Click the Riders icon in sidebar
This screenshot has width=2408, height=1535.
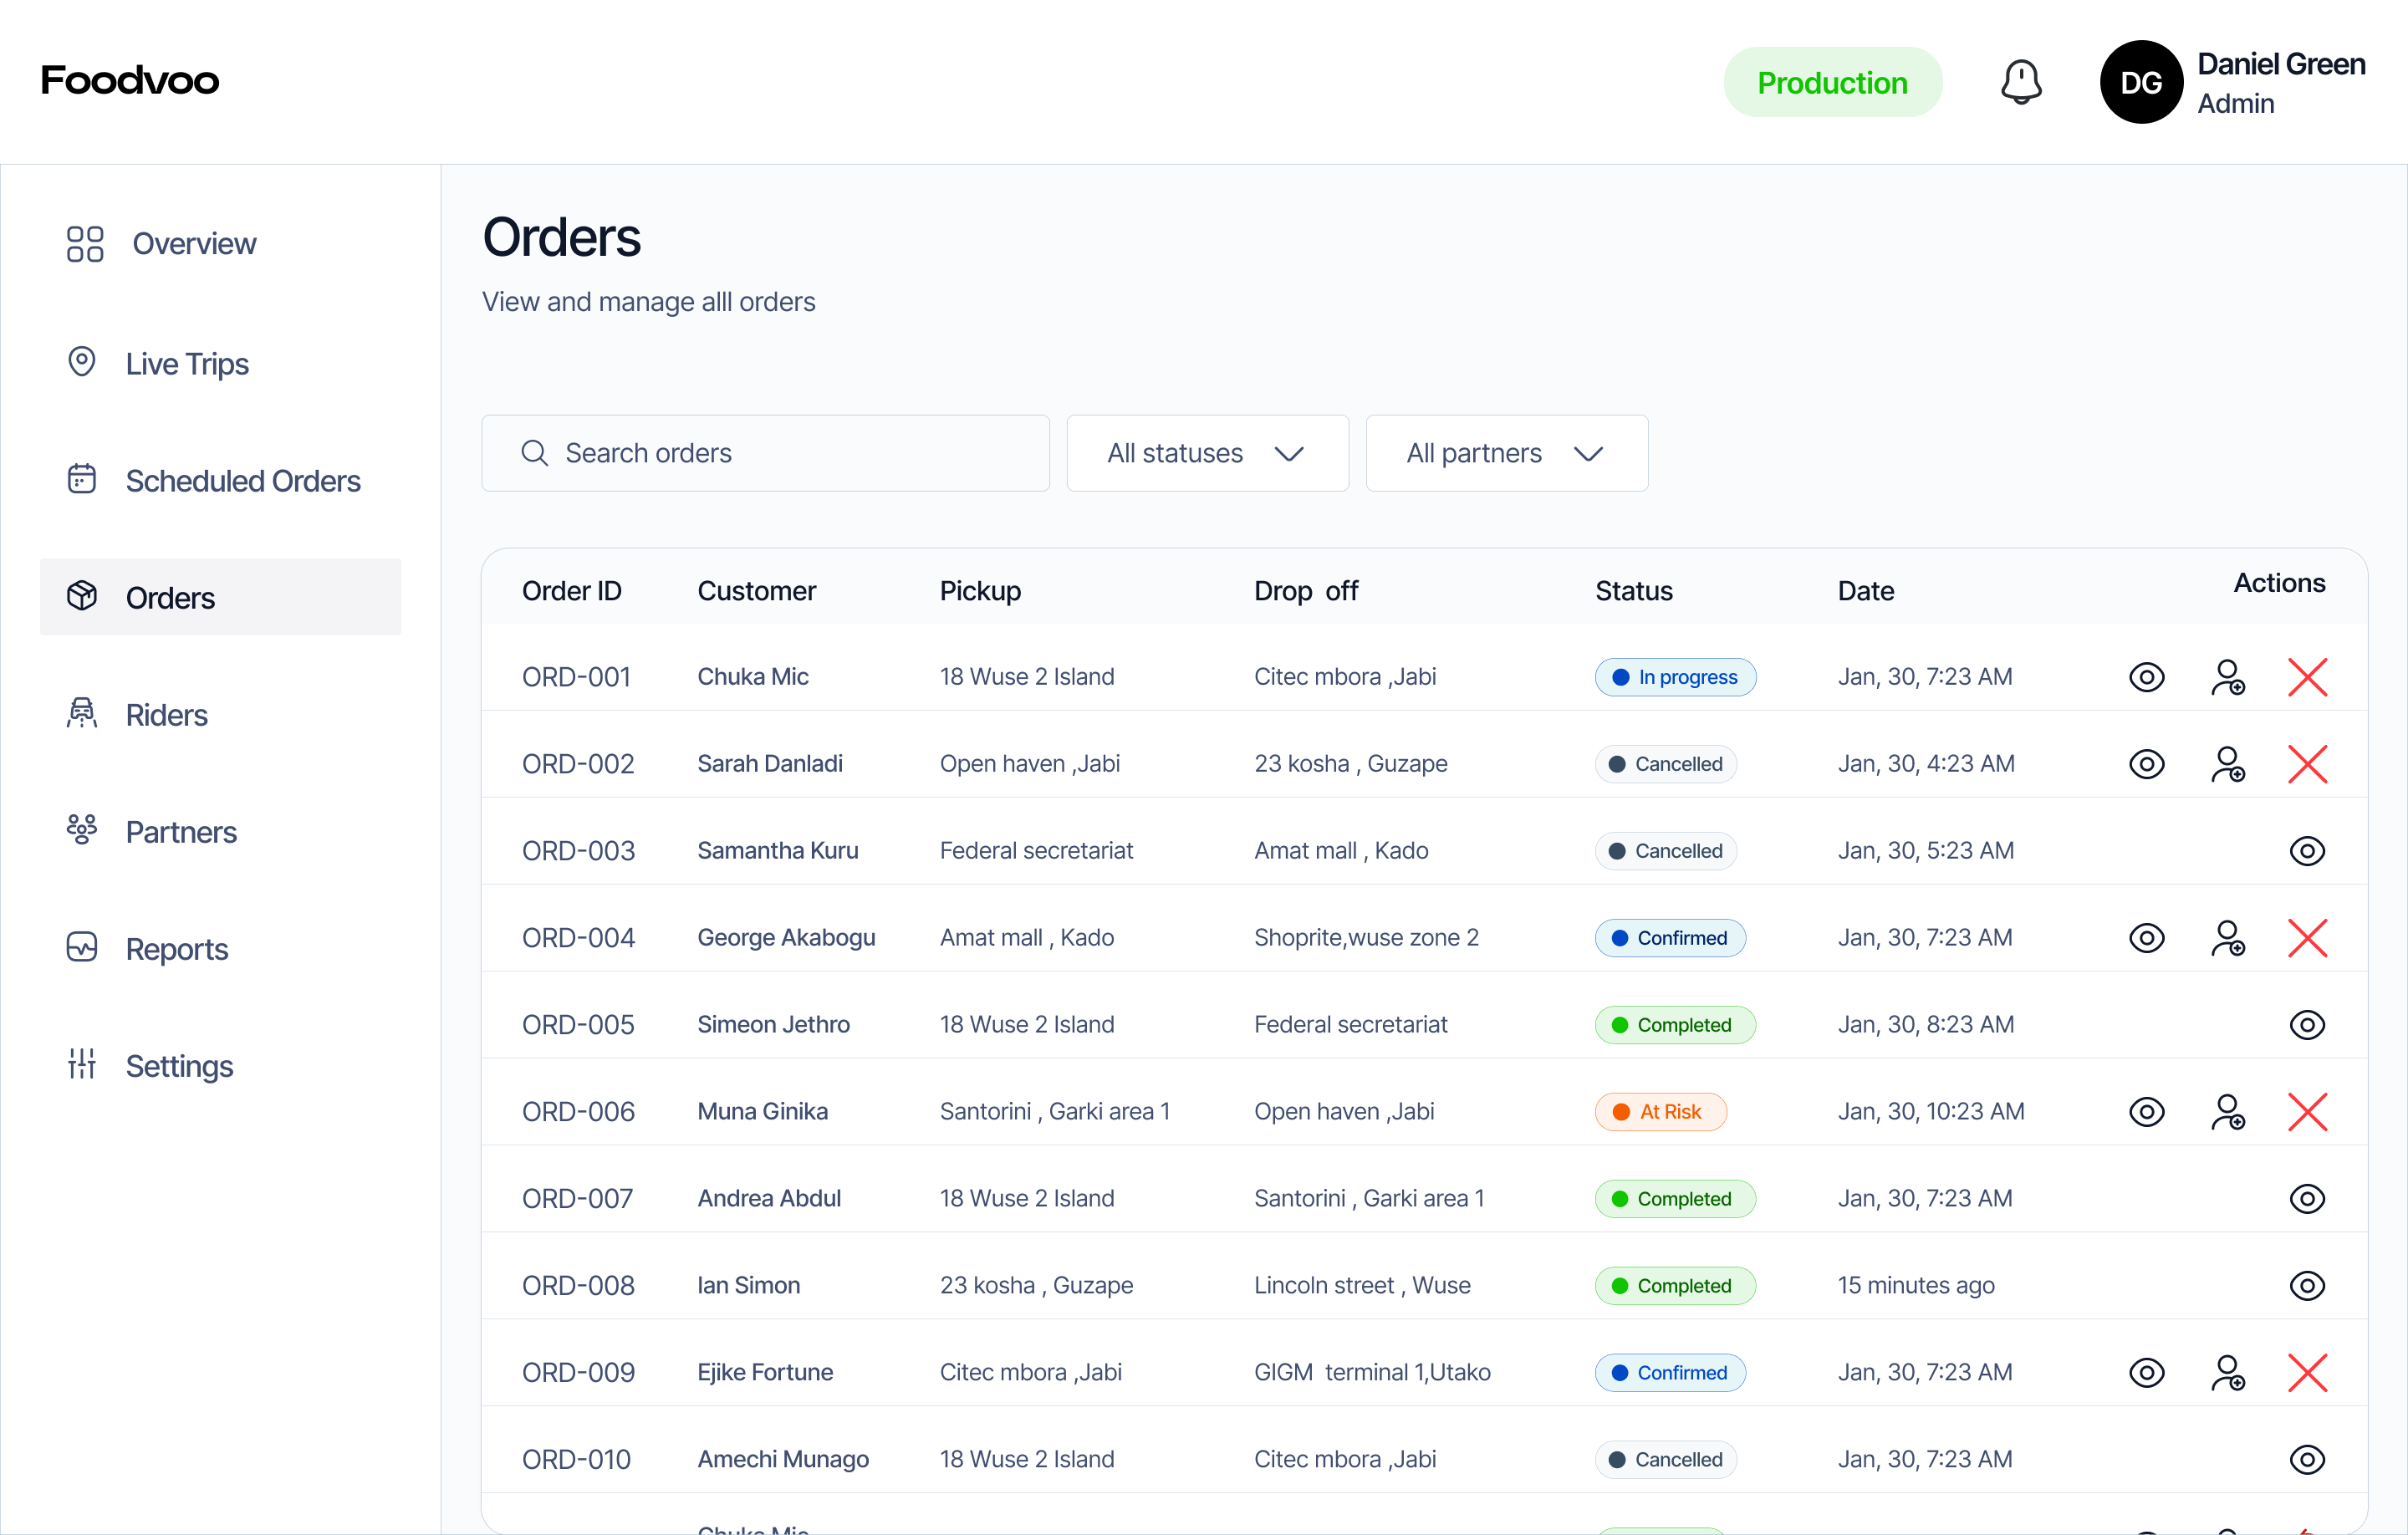coord(82,713)
